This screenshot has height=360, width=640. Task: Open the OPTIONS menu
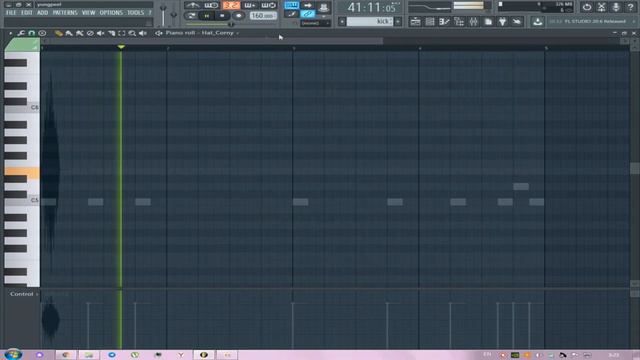[x=111, y=13]
